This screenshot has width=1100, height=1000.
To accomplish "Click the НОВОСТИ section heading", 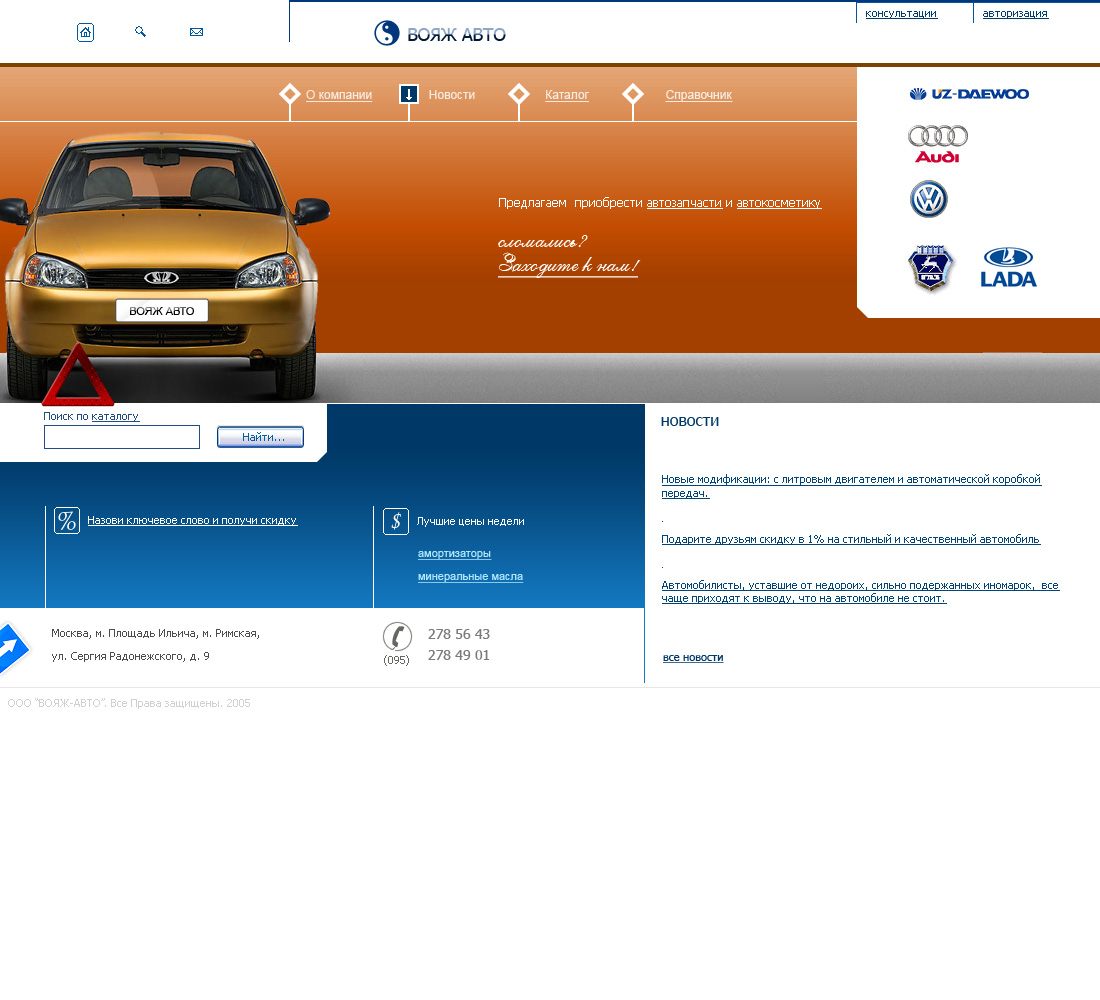I will click(x=690, y=422).
